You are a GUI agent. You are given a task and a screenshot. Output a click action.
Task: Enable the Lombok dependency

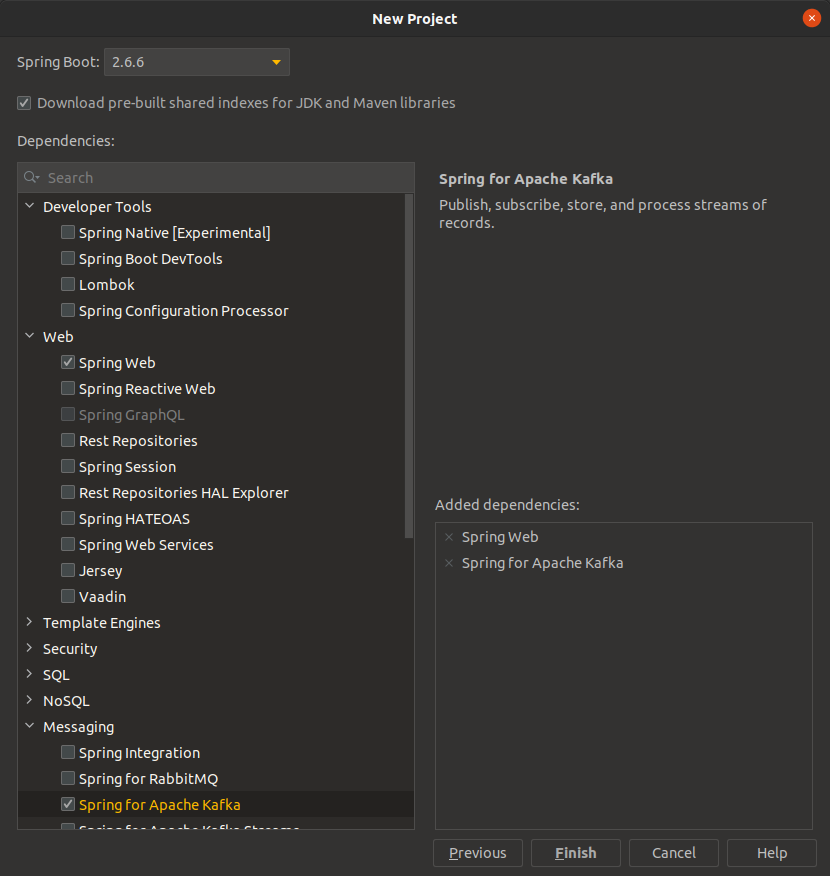[68, 284]
